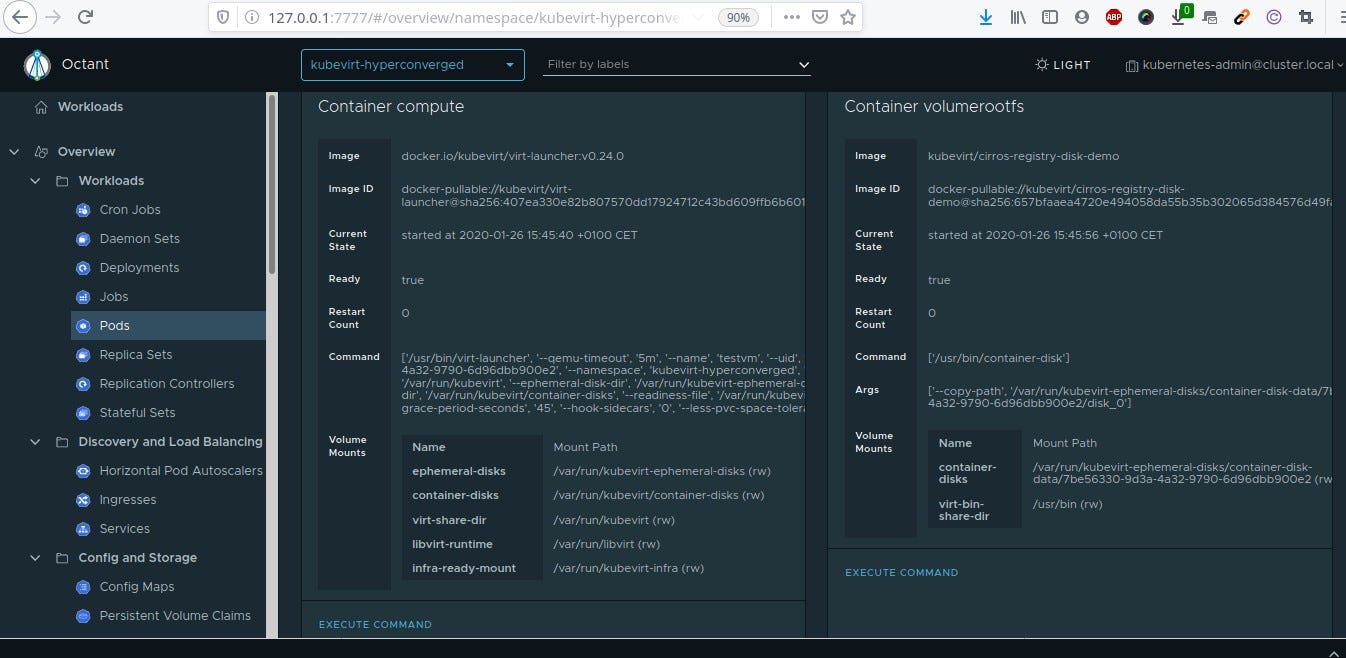Toggle the LIGHT theme switch
This screenshot has height=658, width=1346.
click(x=1063, y=65)
